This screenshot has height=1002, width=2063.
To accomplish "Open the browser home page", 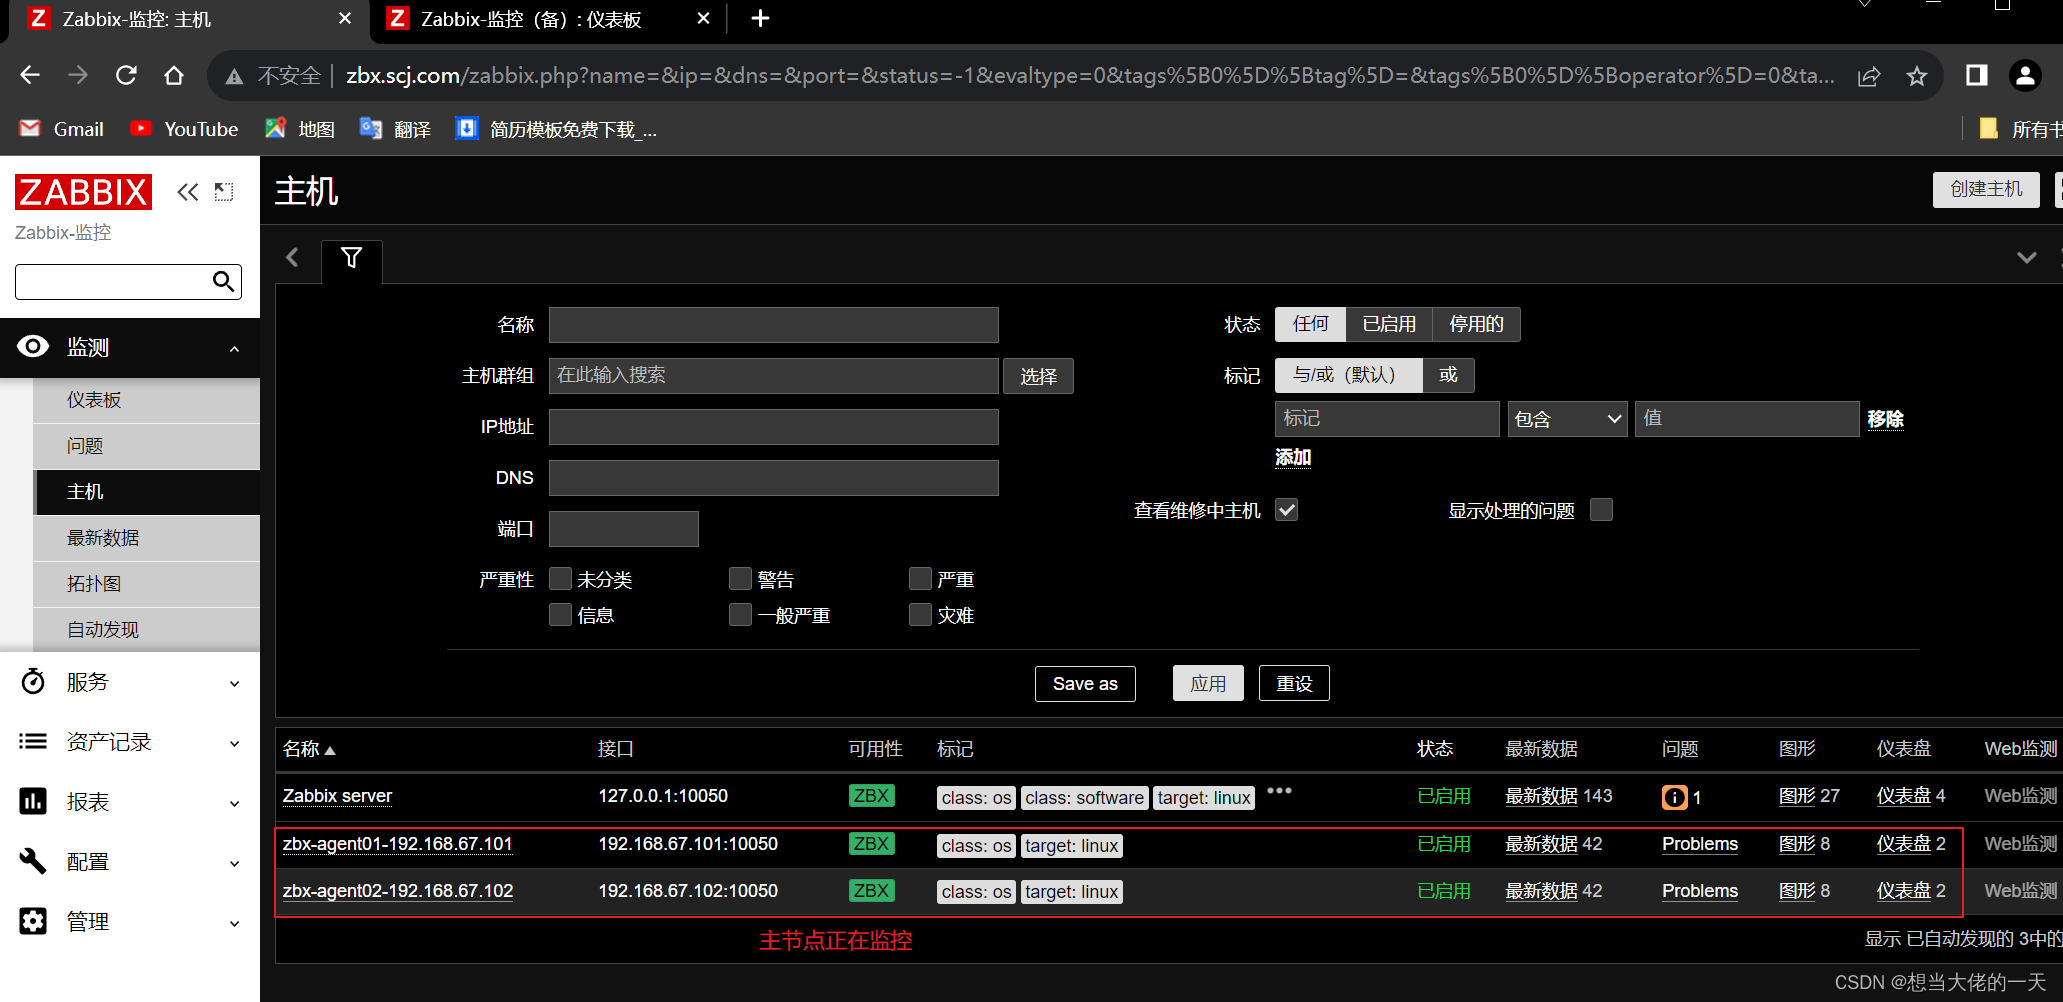I will click(x=174, y=75).
